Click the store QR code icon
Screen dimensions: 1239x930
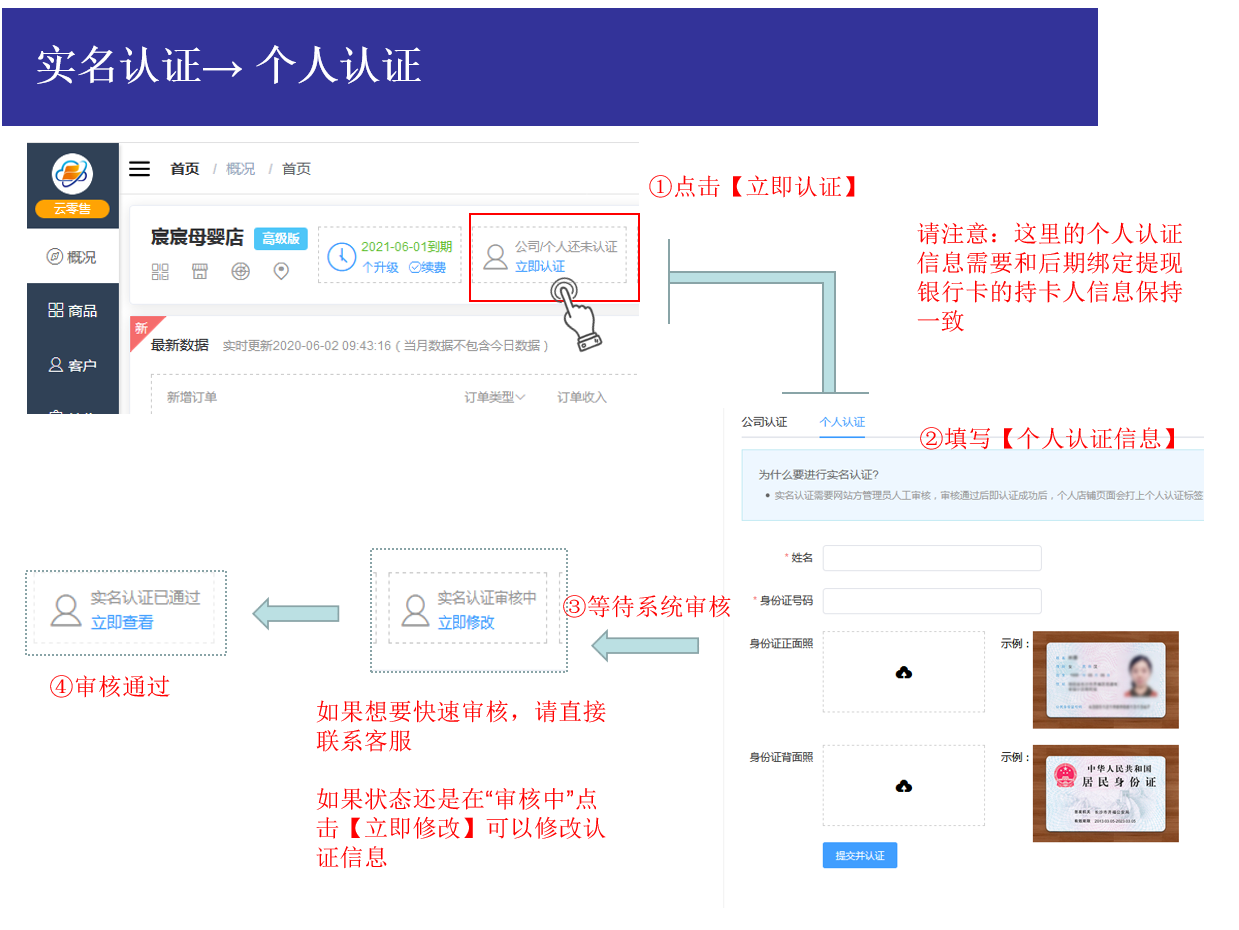click(160, 272)
